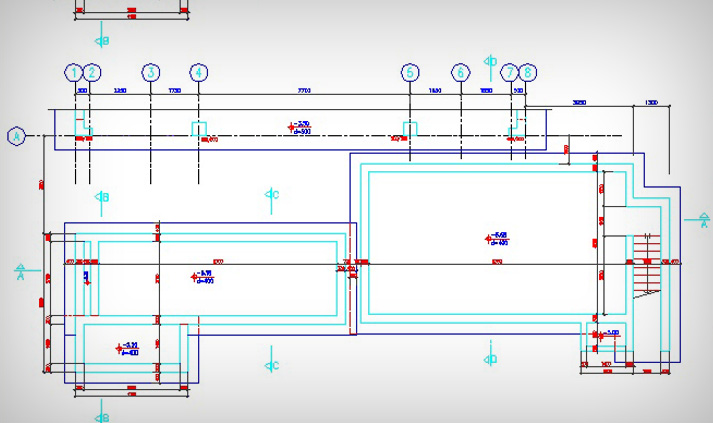
Task: Select section marker D below the large room
Action: point(489,354)
